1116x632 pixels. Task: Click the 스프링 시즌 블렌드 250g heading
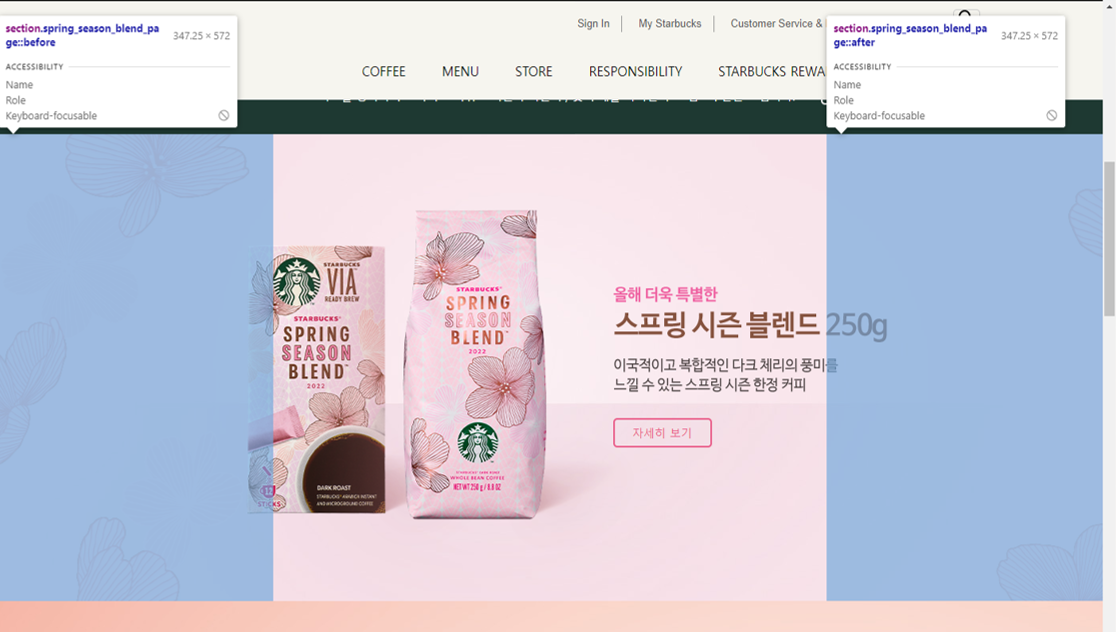click(x=750, y=325)
